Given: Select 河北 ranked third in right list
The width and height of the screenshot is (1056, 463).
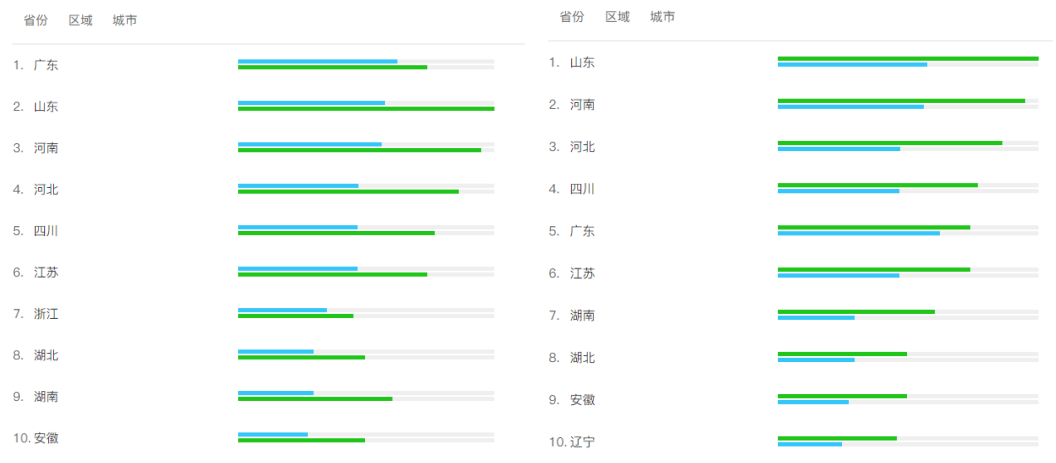Looking at the screenshot, I should pyautogui.click(x=582, y=147).
